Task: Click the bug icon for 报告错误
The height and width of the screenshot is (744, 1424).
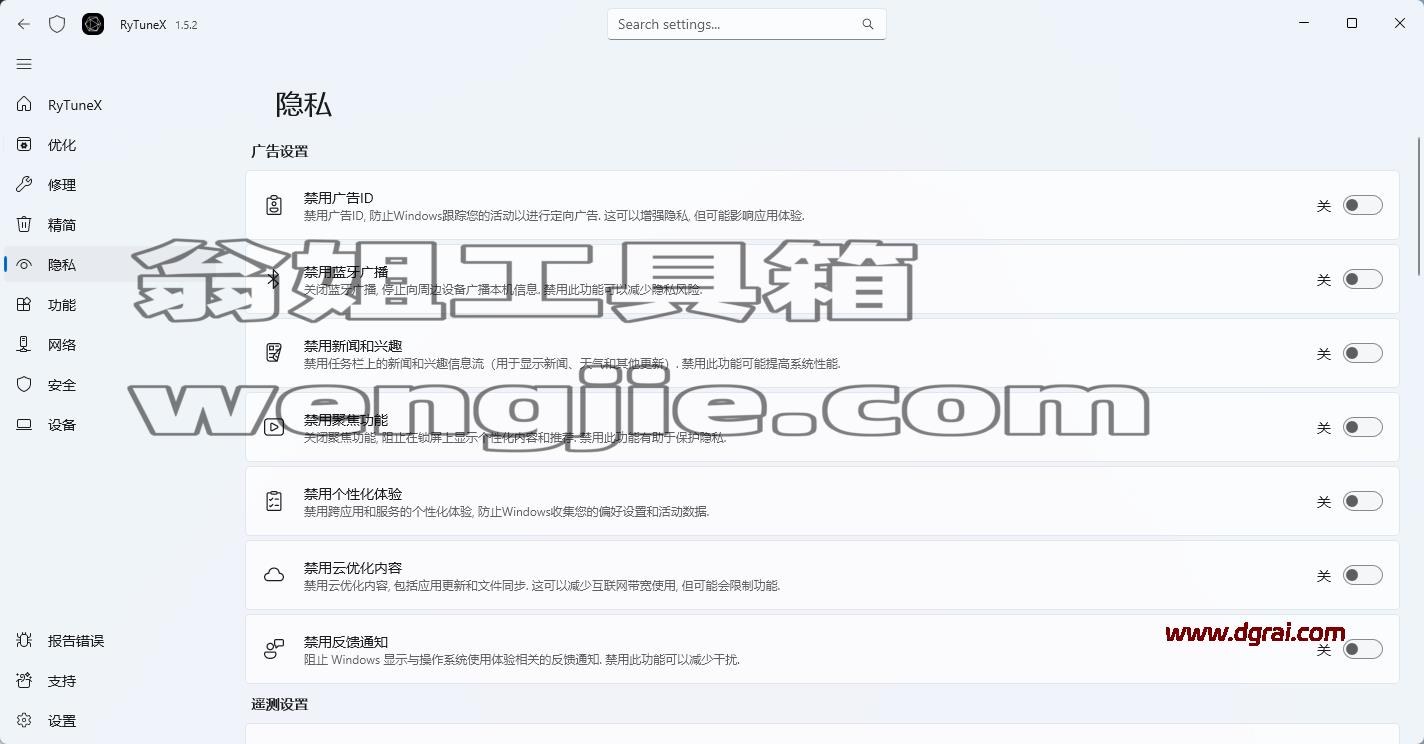Action: (24, 641)
